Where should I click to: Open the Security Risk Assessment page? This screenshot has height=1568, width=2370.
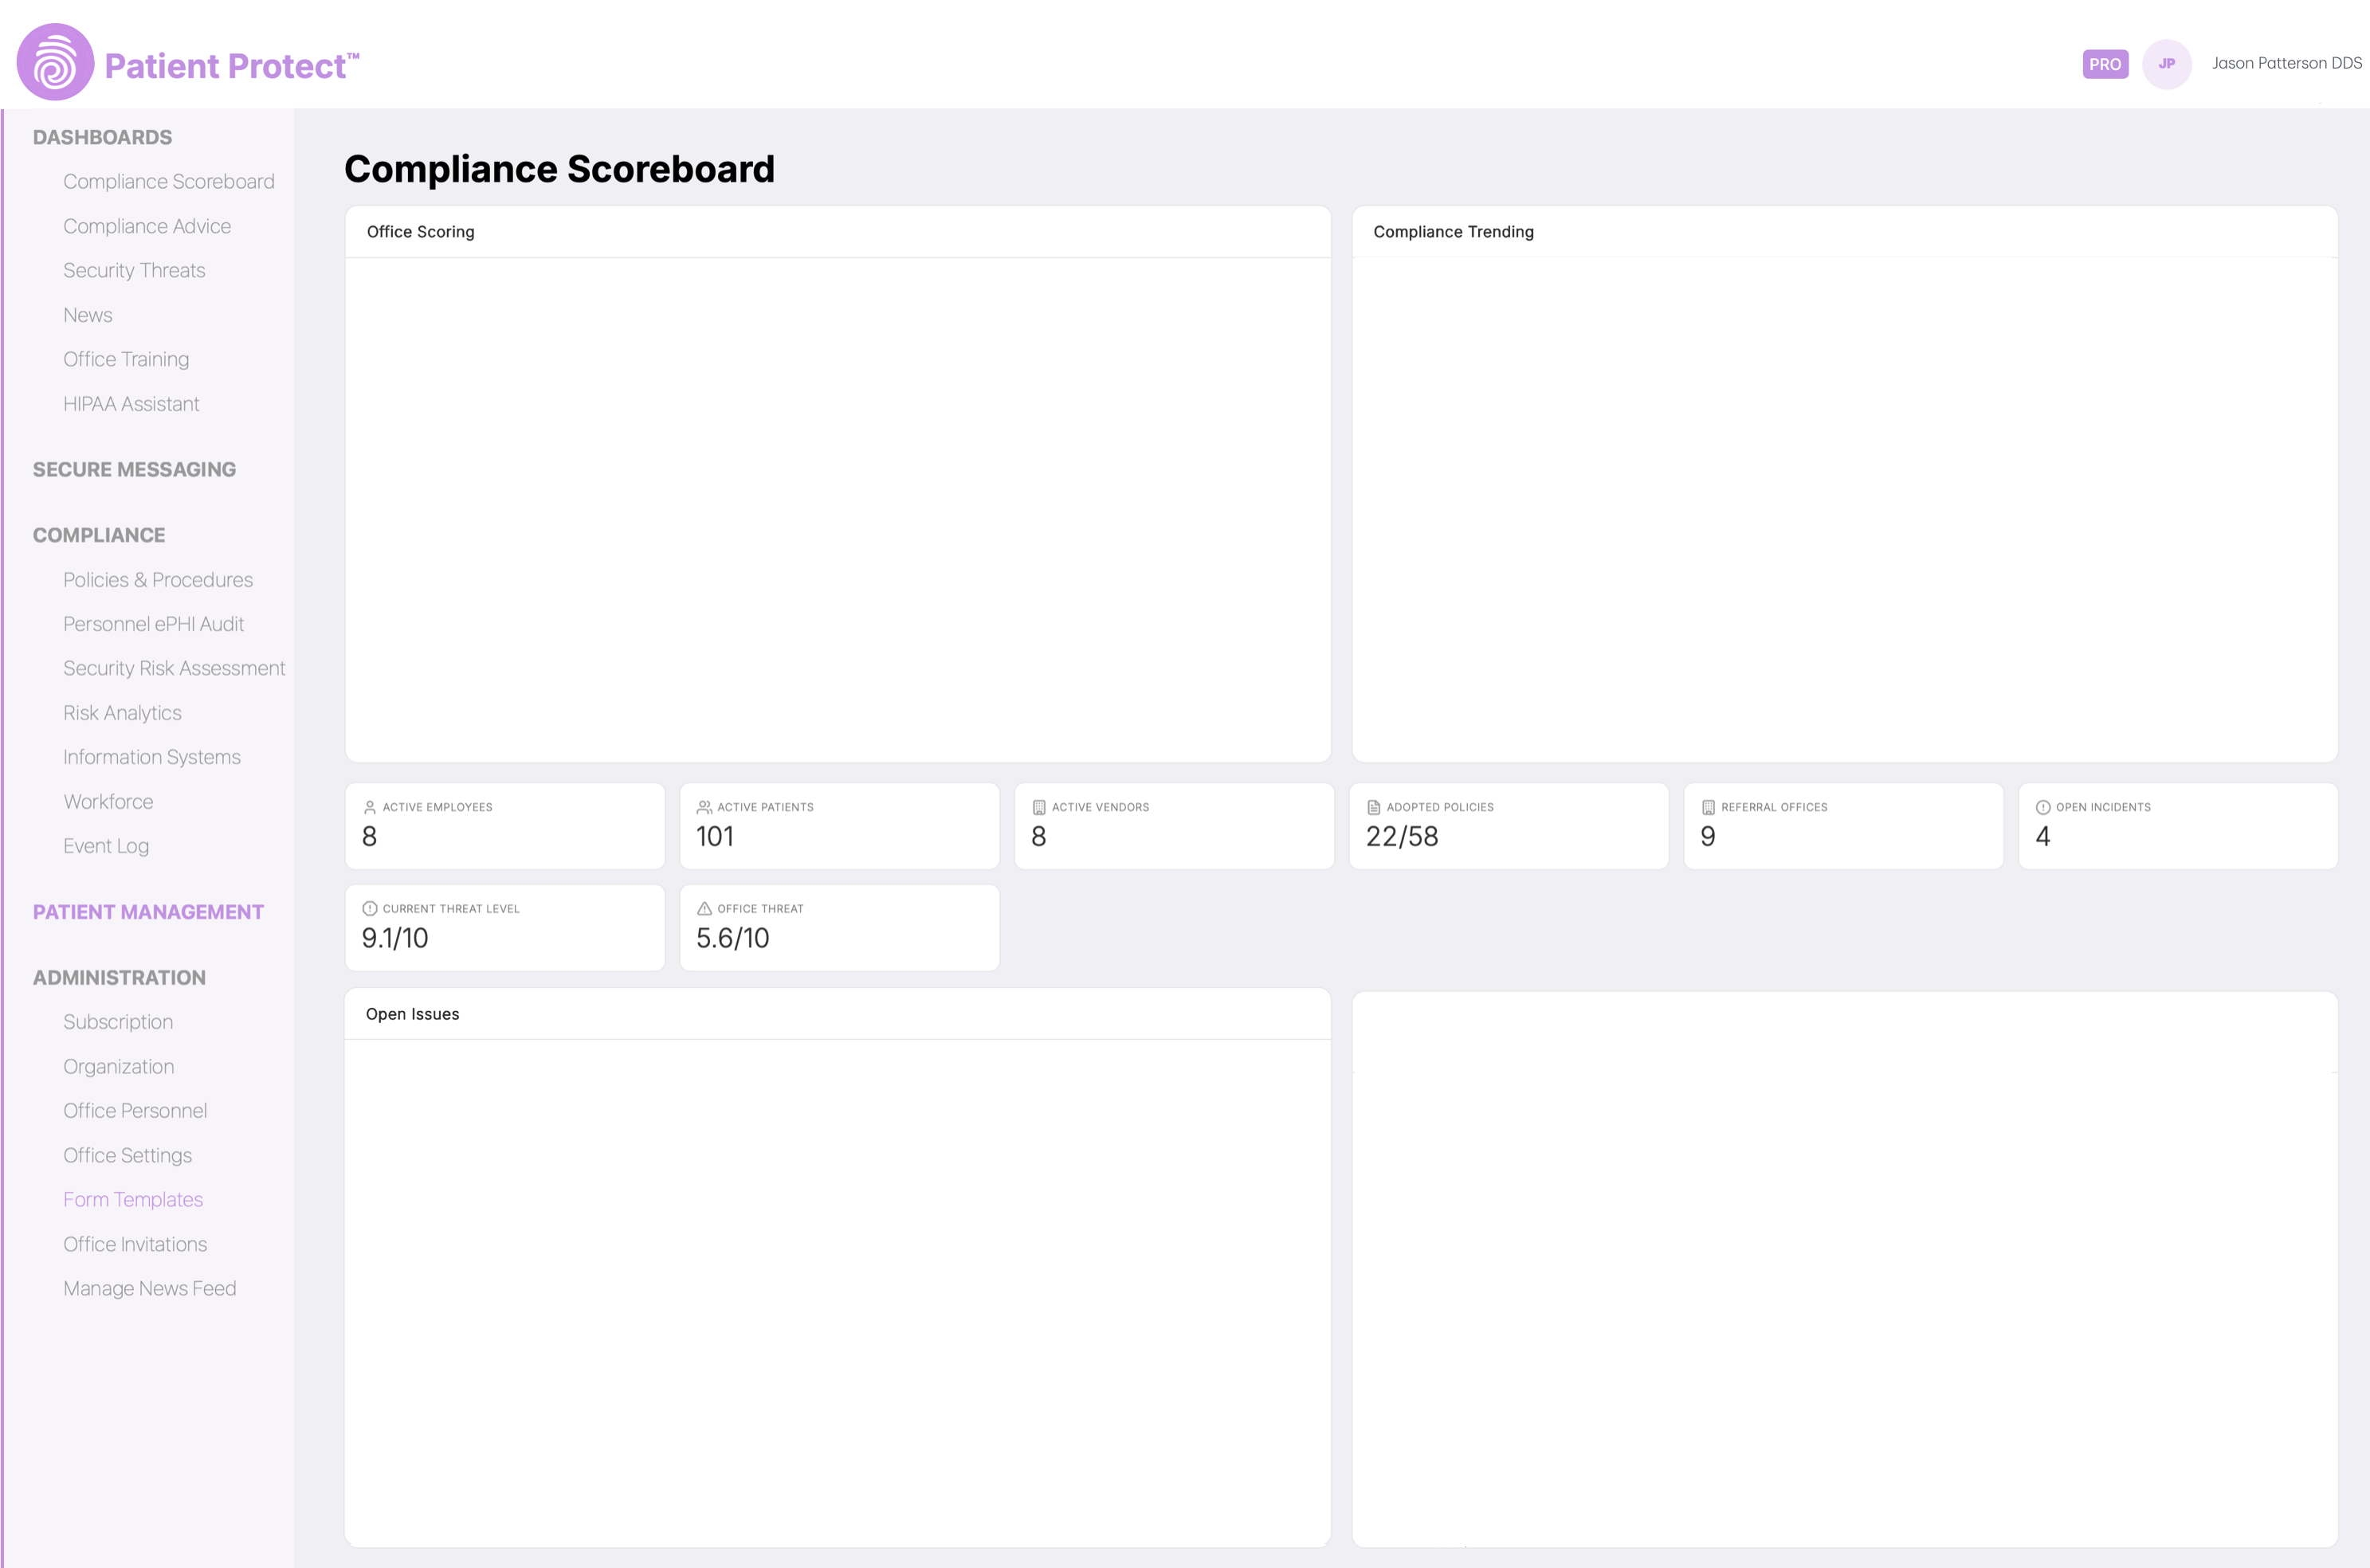(x=174, y=668)
